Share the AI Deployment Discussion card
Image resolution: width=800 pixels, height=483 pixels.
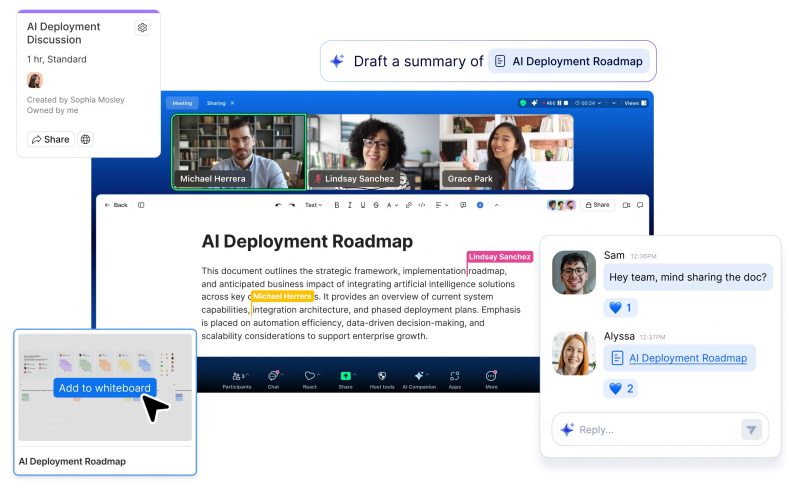pyautogui.click(x=51, y=139)
